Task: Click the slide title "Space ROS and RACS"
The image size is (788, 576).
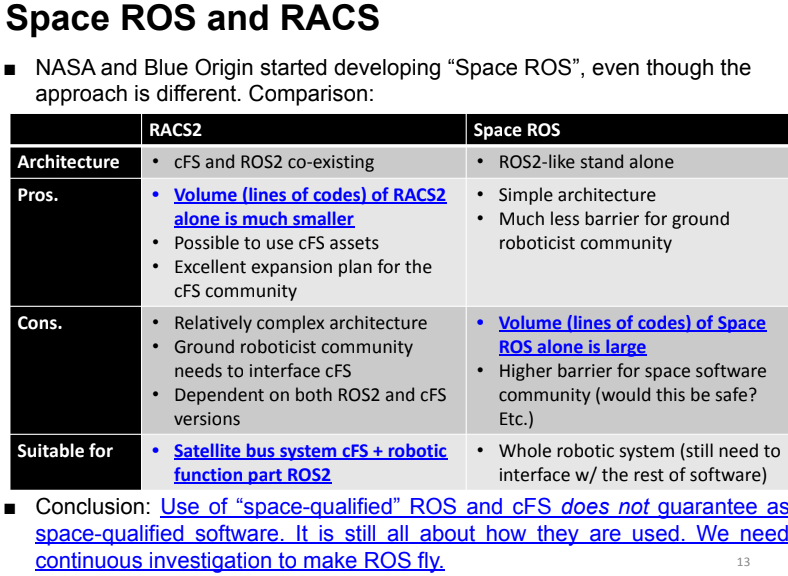Action: pyautogui.click(x=192, y=18)
